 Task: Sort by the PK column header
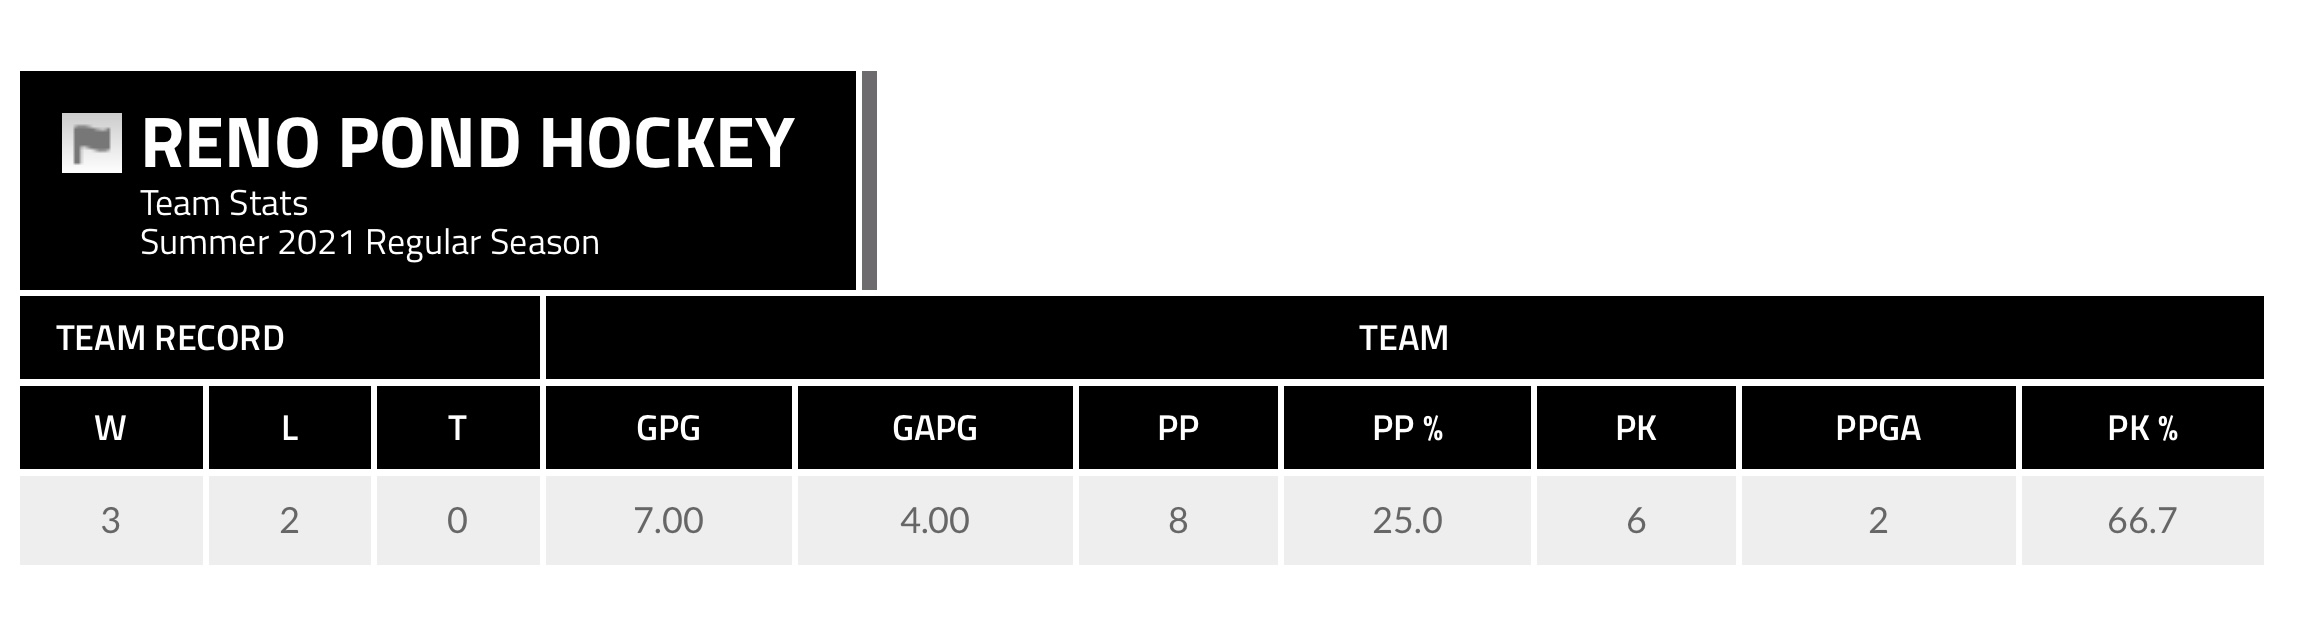1636,428
